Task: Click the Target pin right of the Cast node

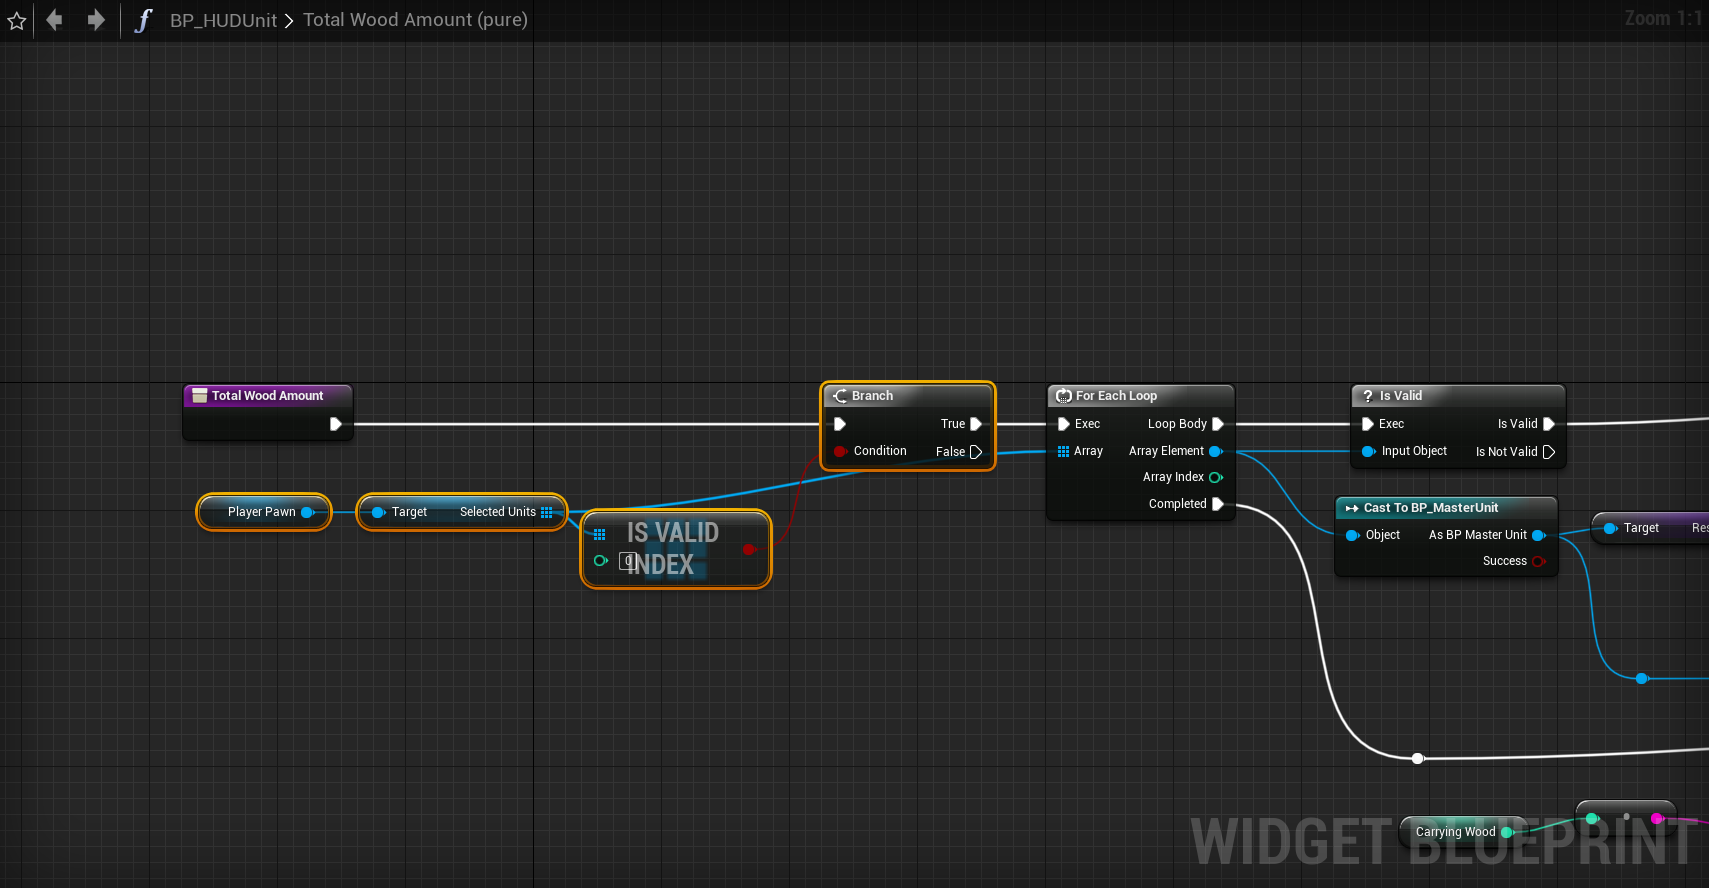Action: pyautogui.click(x=1610, y=528)
